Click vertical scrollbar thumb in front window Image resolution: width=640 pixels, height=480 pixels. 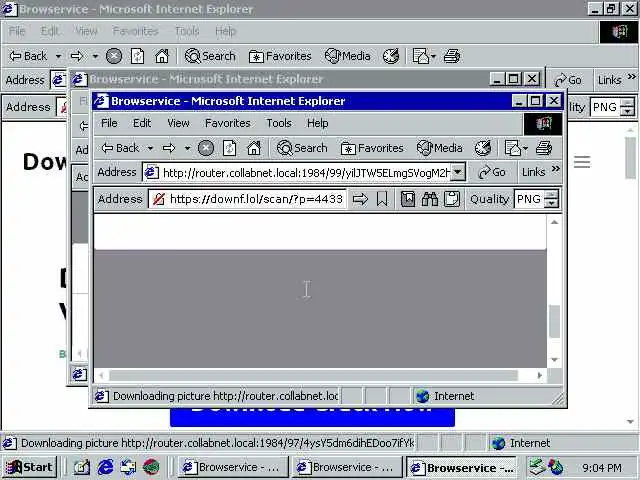pos(554,321)
